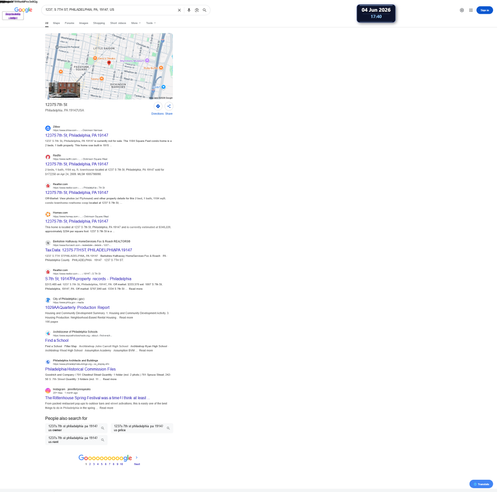Click the Share icon under the map

tap(170, 107)
